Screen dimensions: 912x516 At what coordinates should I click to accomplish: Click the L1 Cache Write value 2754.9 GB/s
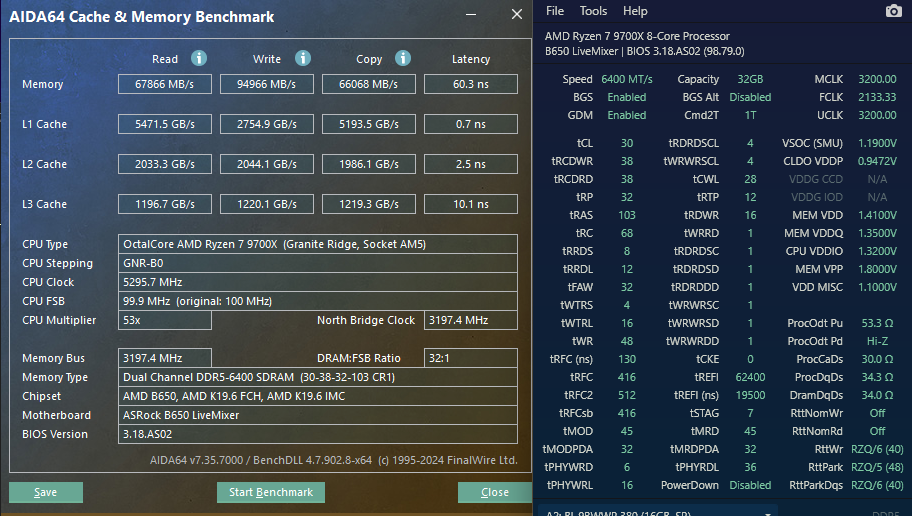click(x=266, y=124)
